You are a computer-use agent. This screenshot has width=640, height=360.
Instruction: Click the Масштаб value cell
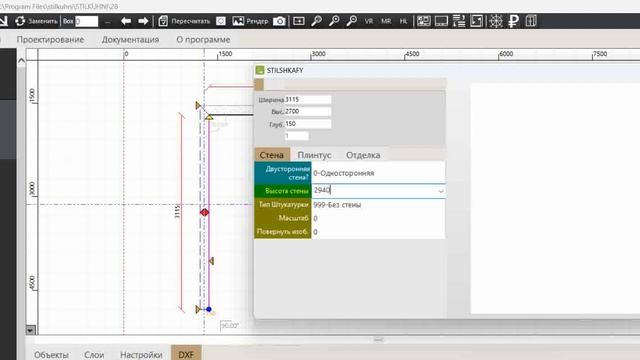pos(378,218)
